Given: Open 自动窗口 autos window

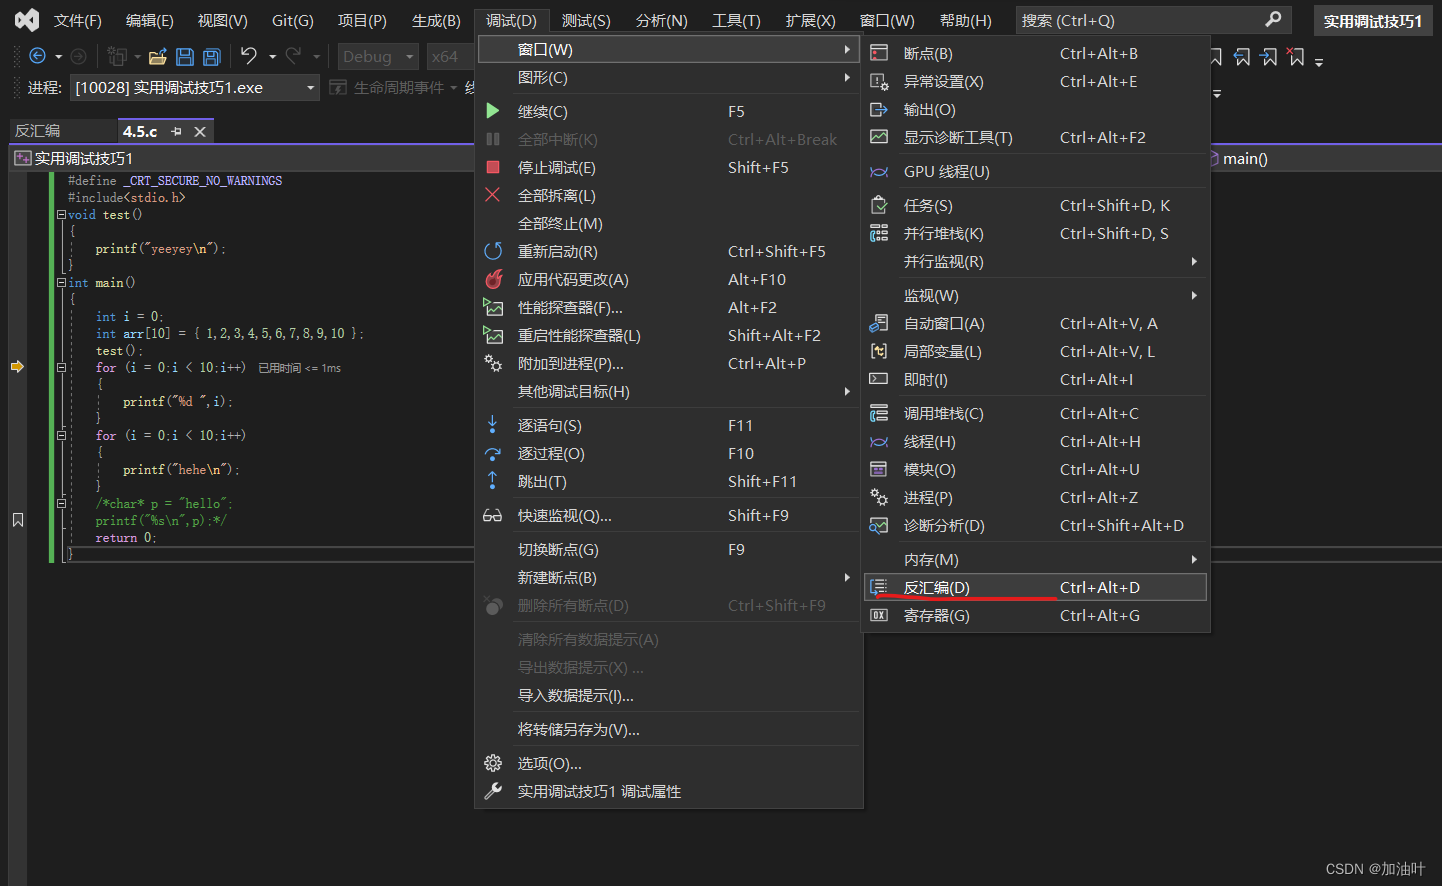Looking at the screenshot, I should click(1035, 323).
